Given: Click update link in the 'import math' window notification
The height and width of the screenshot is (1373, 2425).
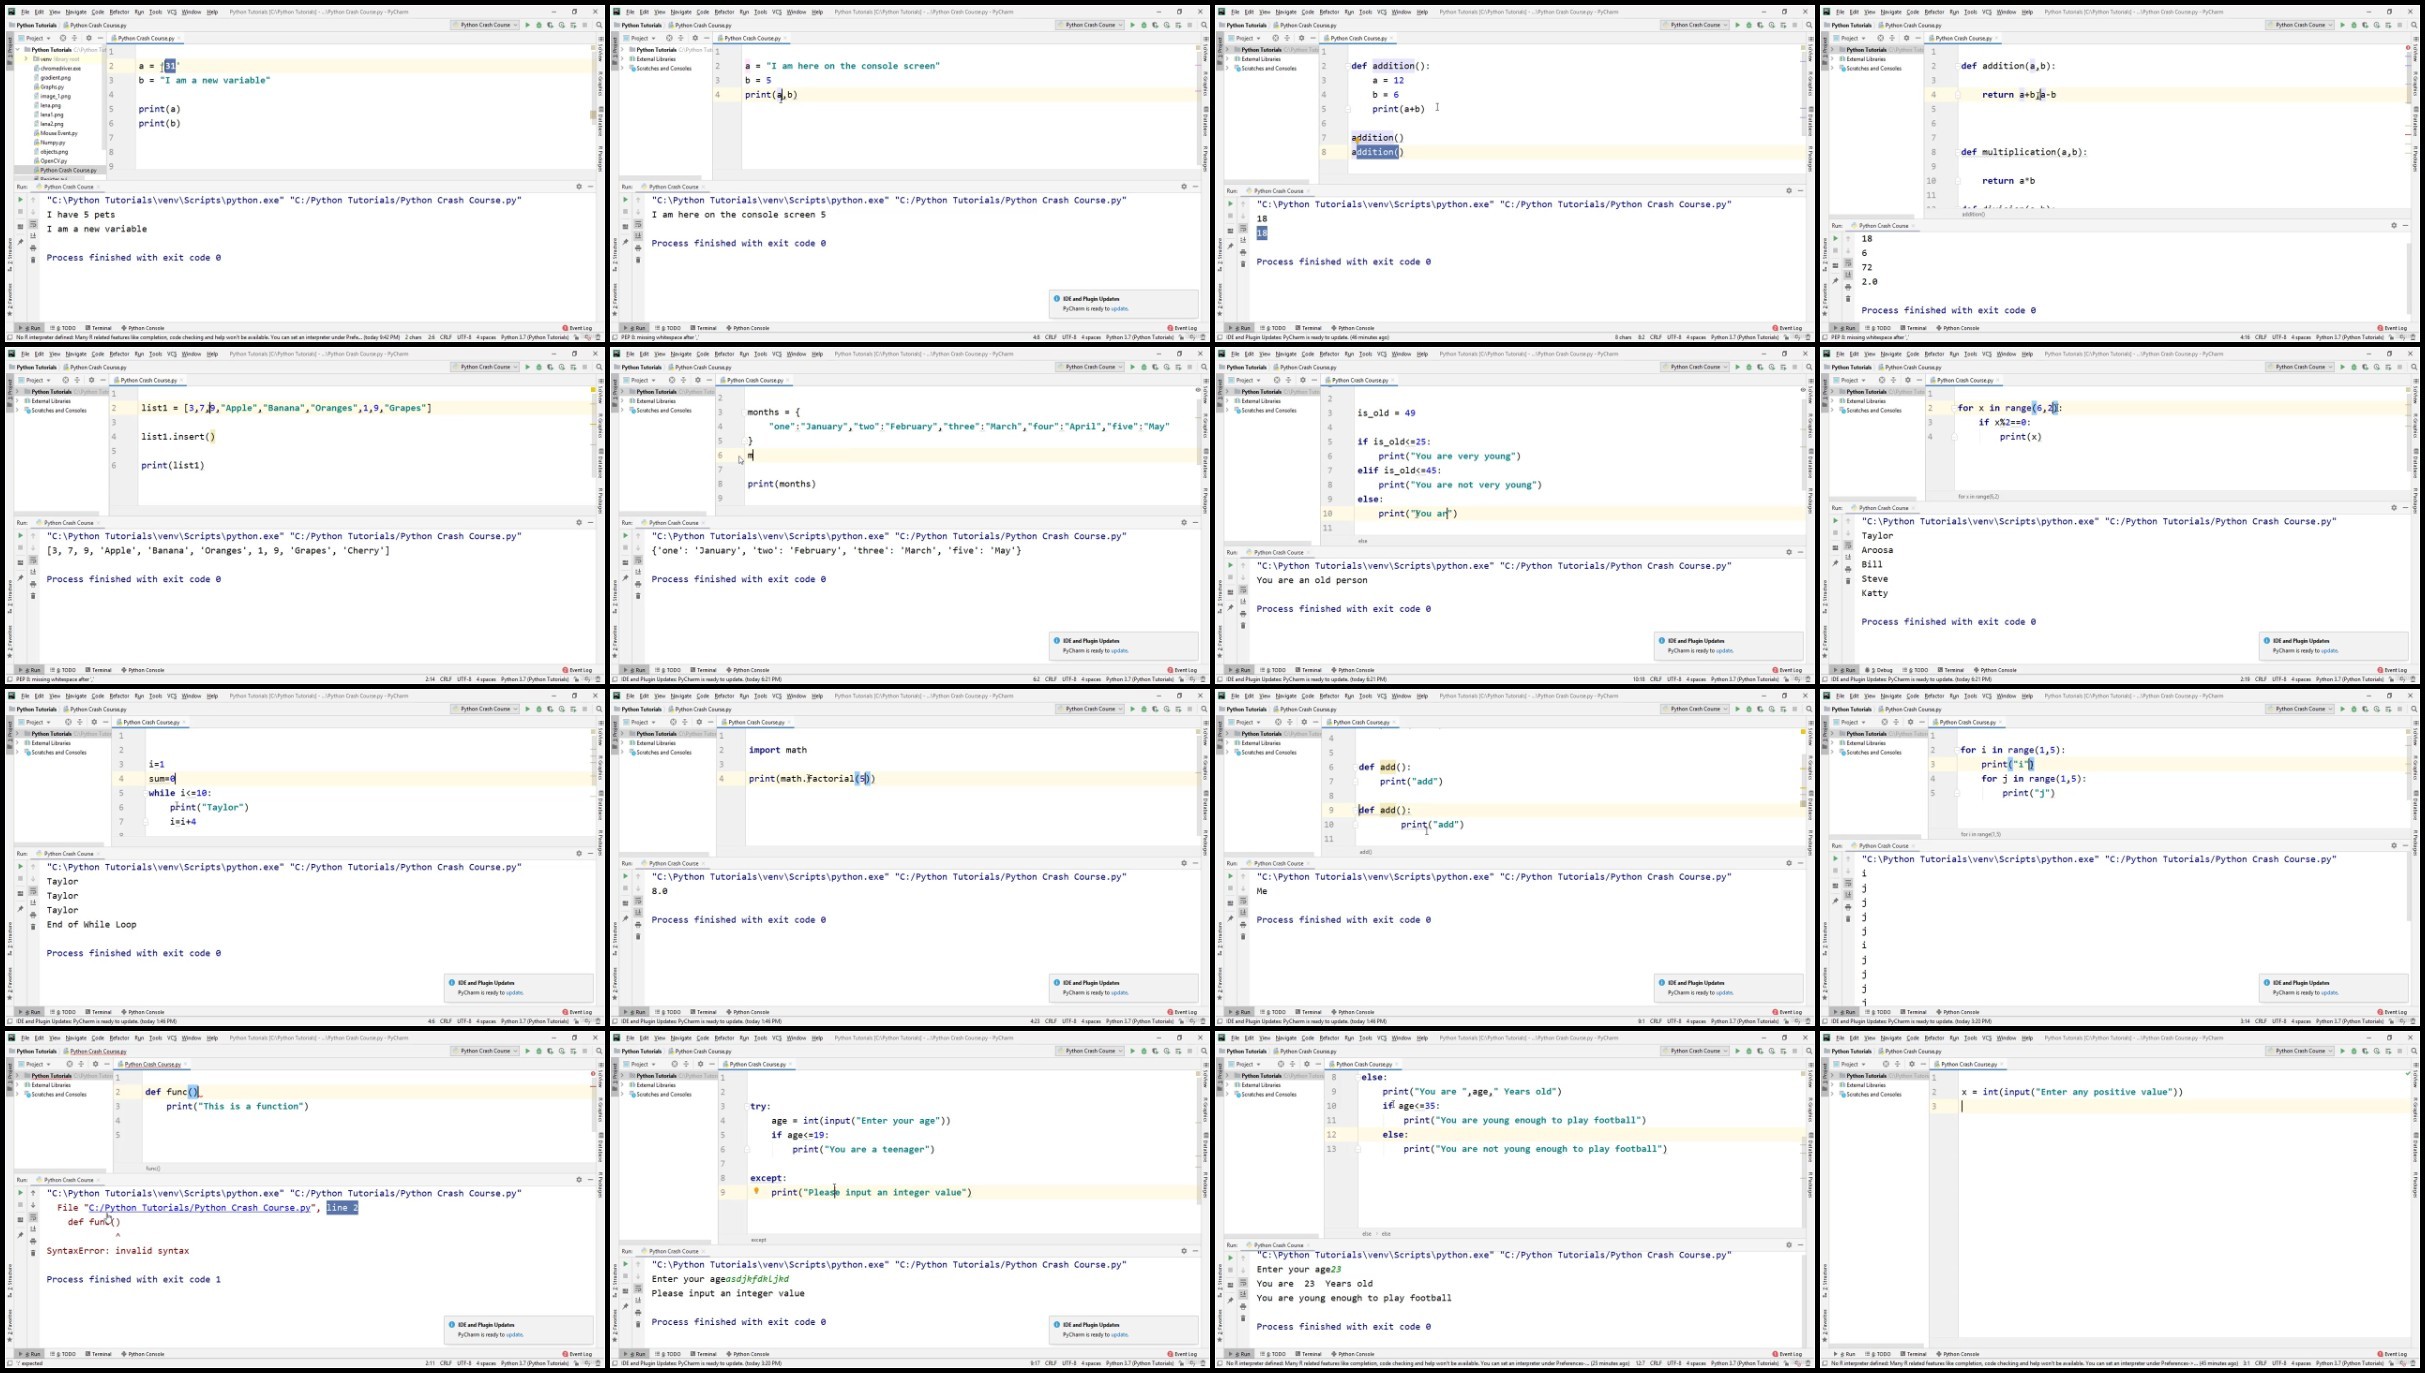Looking at the screenshot, I should pyautogui.click(x=1119, y=993).
